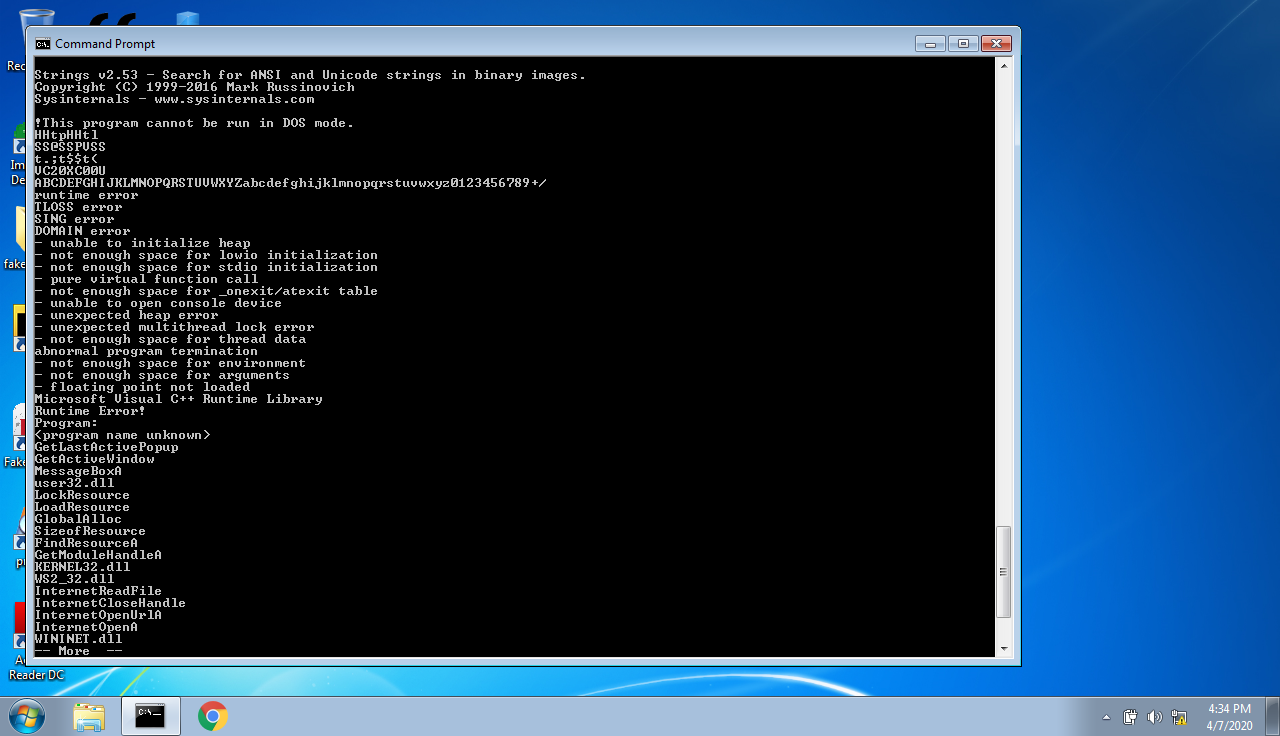Minimize the Command Prompt window

(930, 44)
